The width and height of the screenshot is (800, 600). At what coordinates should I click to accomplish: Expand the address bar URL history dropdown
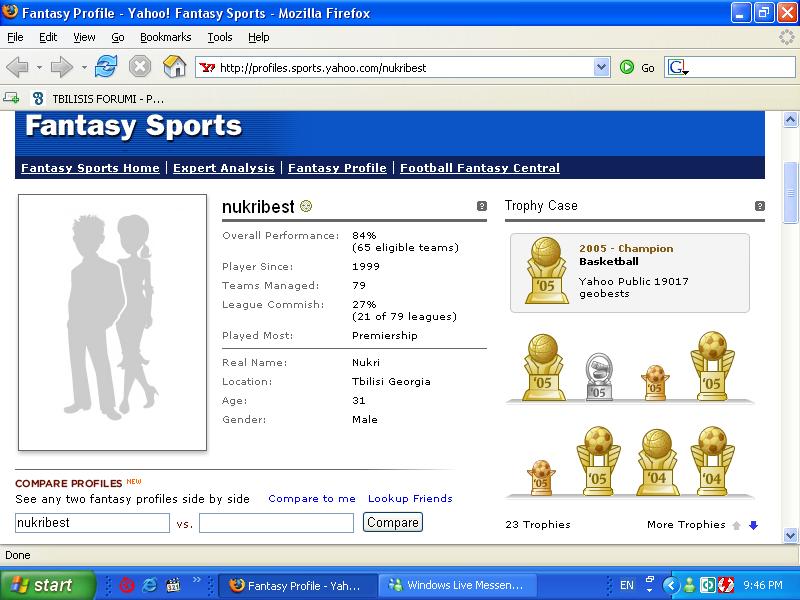[x=602, y=67]
